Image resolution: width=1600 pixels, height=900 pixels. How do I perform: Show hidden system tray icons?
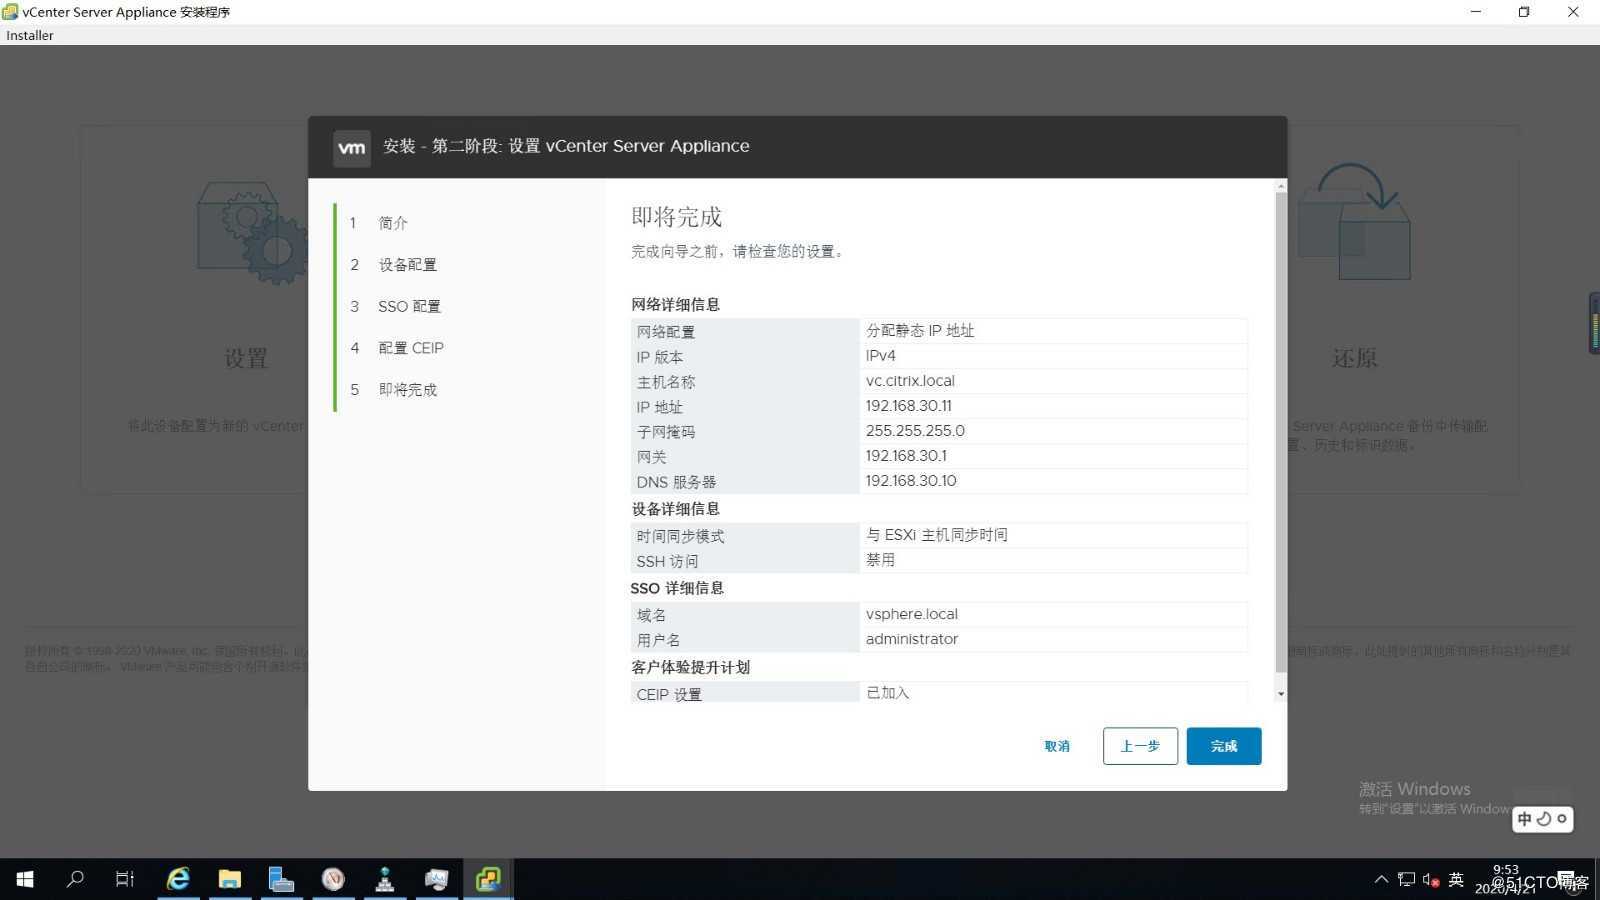click(1381, 879)
